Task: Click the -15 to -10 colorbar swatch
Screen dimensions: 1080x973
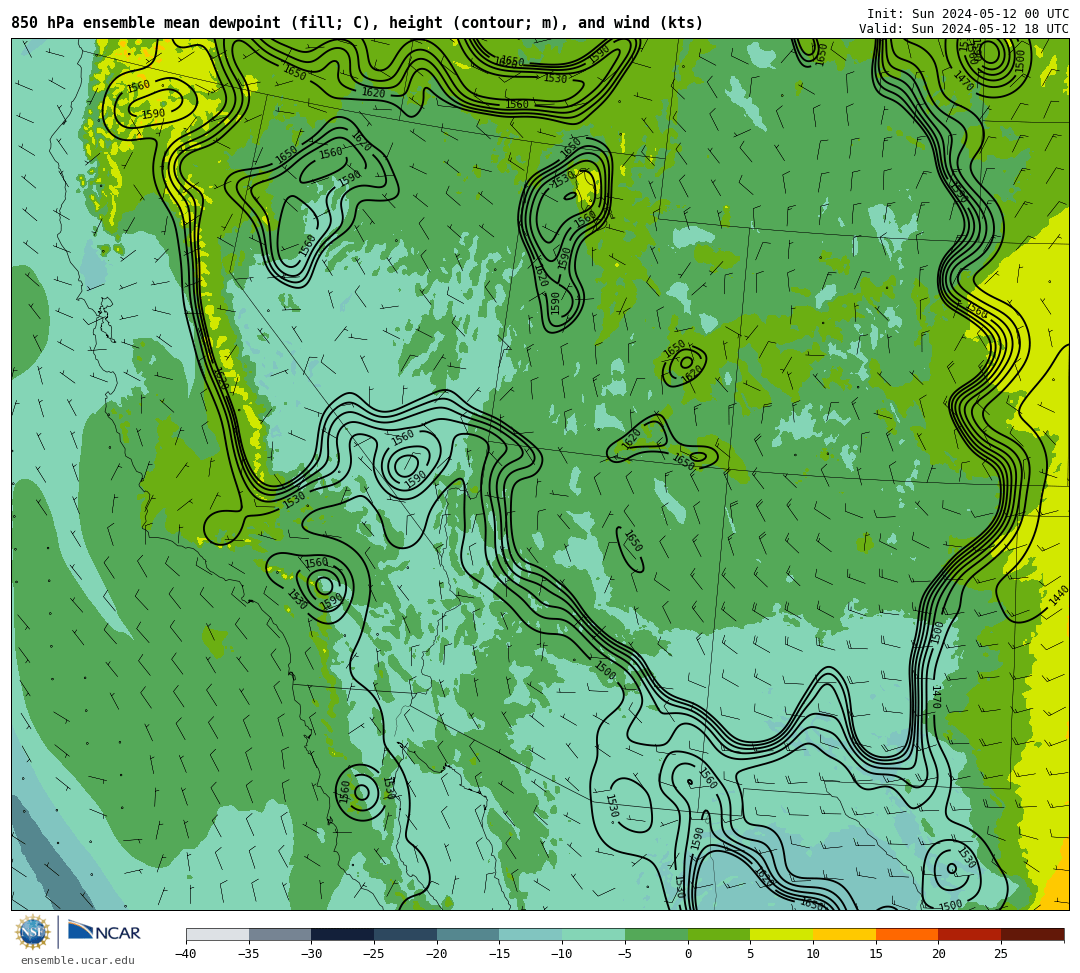Action: pyautogui.click(x=531, y=934)
